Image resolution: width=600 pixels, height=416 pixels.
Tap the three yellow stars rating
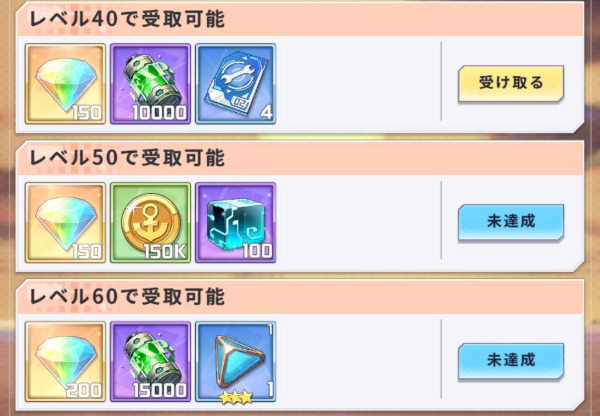(x=236, y=397)
